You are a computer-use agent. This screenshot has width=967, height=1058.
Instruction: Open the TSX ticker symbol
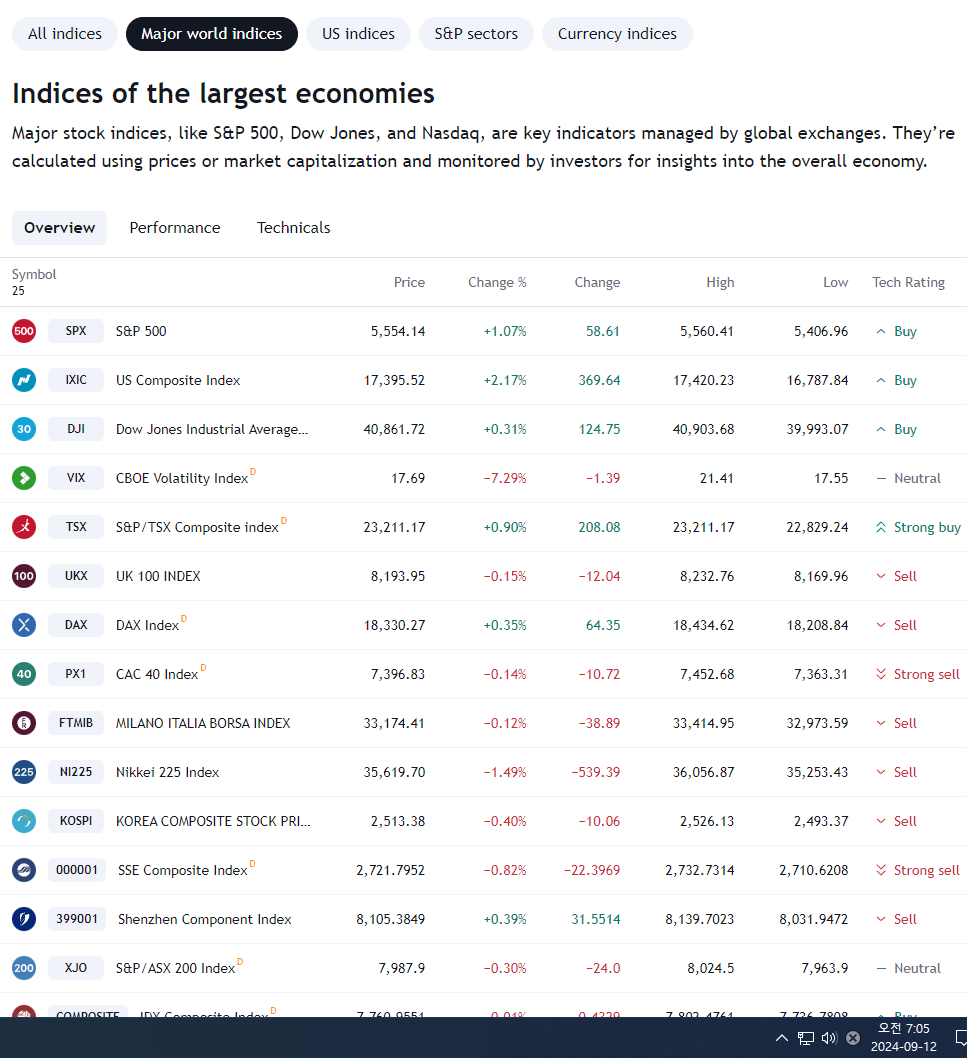coord(76,527)
